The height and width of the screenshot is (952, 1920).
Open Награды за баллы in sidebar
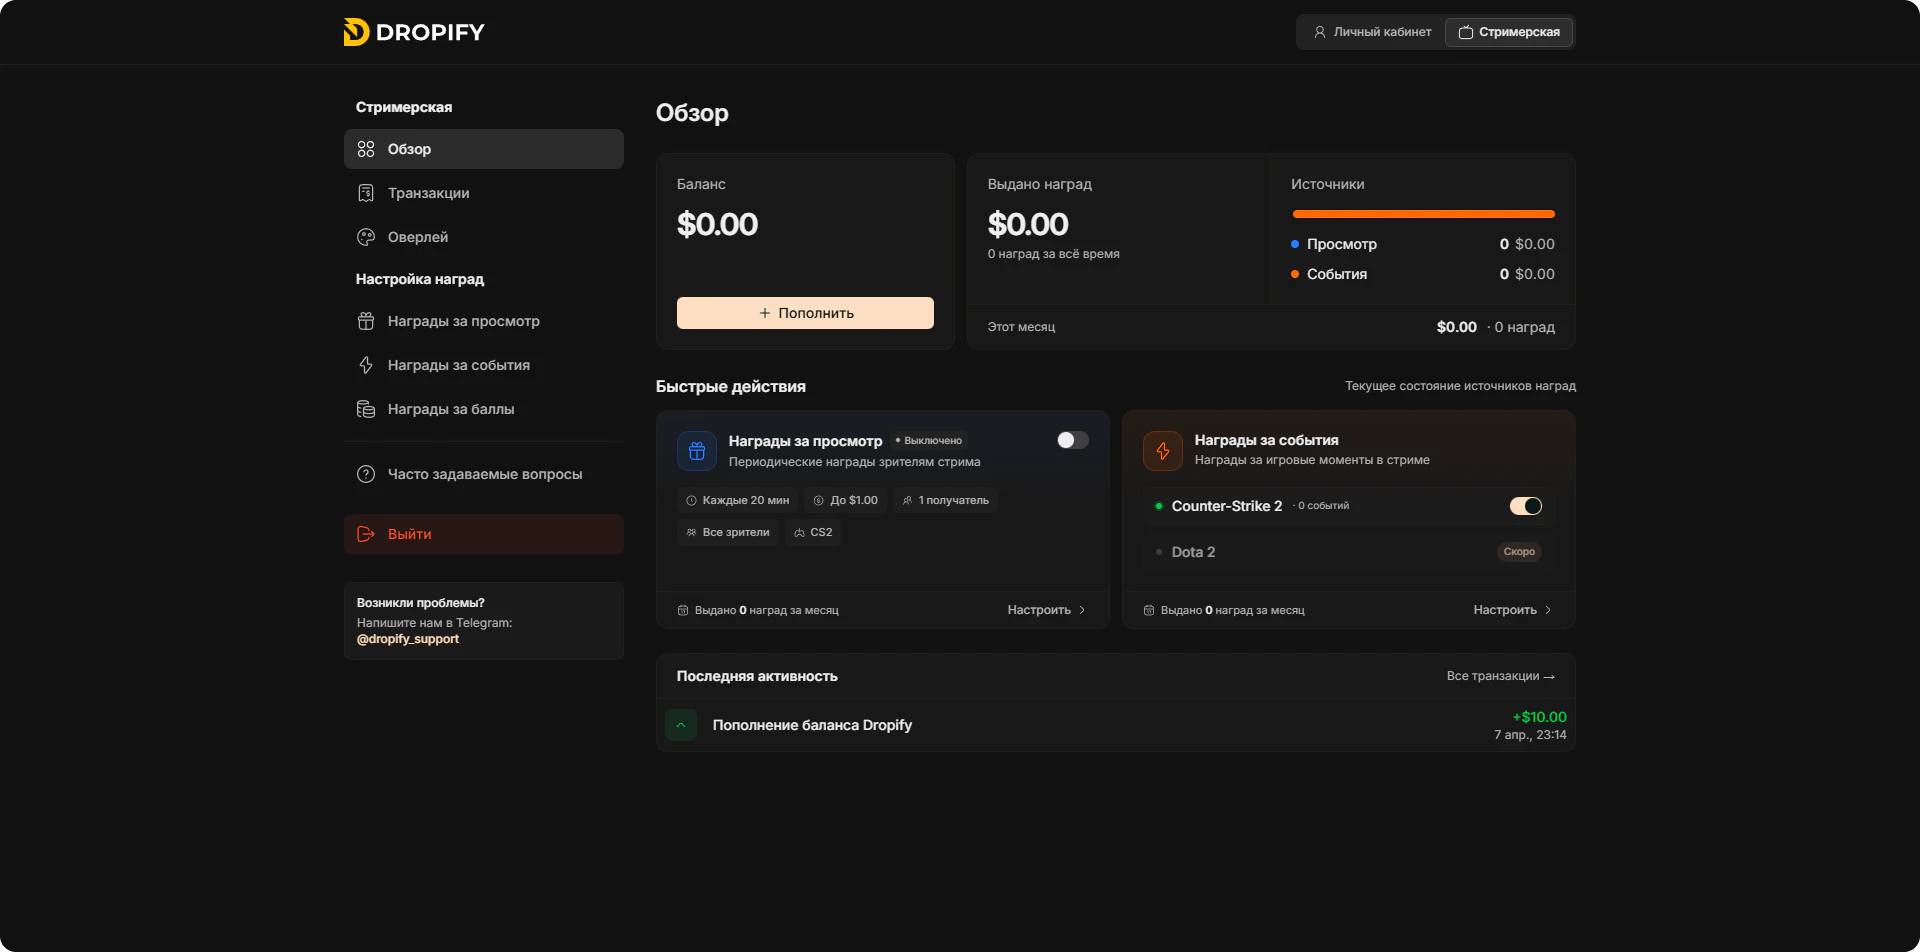[484, 409]
